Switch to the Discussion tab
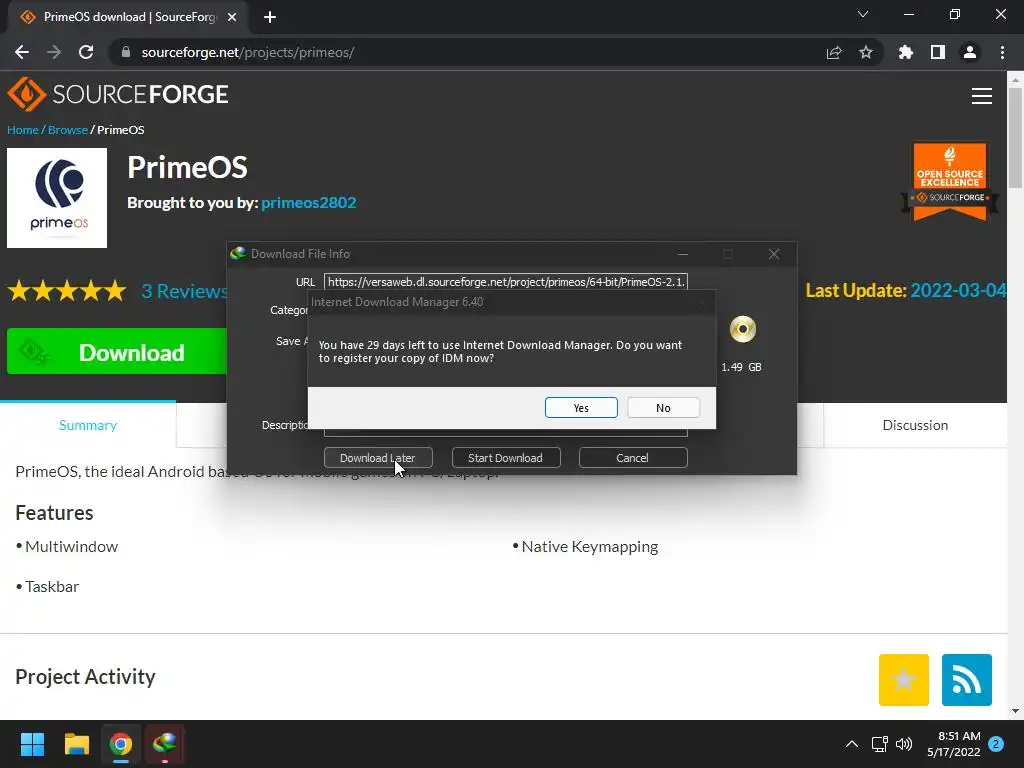The width and height of the screenshot is (1024, 768). (915, 425)
